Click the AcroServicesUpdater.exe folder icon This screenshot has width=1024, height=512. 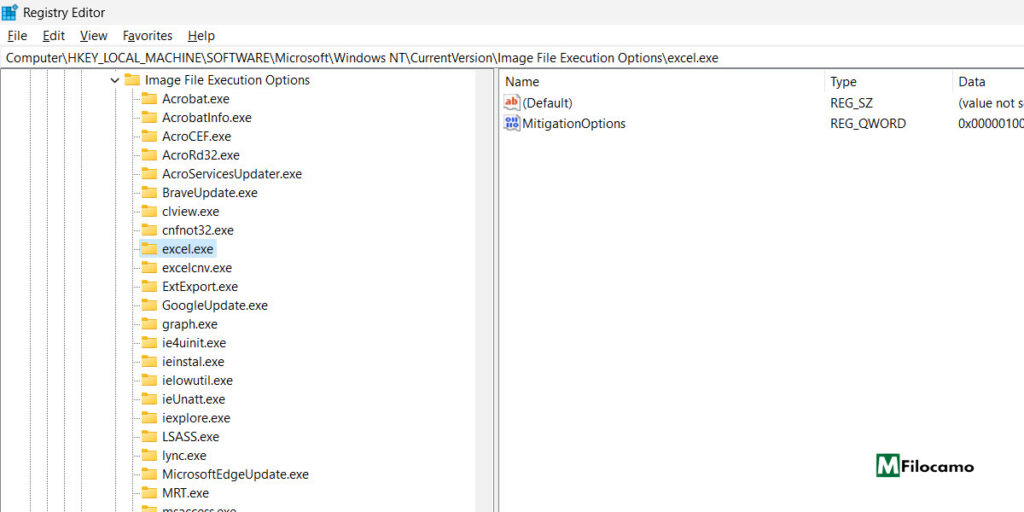(x=150, y=174)
